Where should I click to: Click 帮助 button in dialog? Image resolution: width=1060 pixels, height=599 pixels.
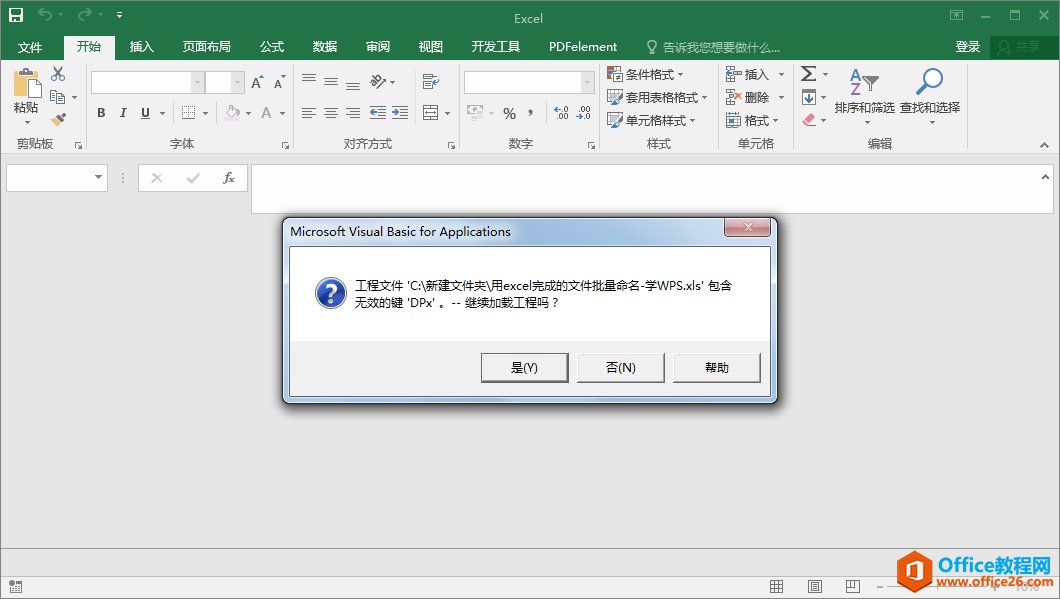[x=717, y=367]
